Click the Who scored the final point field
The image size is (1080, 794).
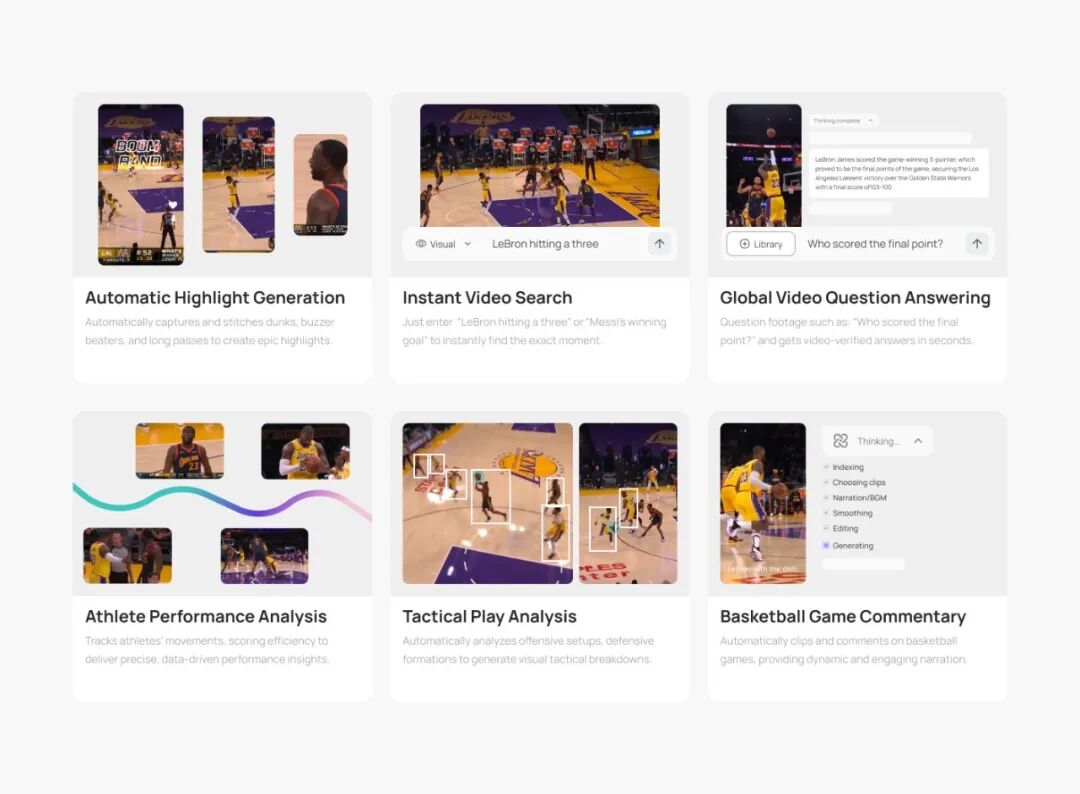pos(875,244)
